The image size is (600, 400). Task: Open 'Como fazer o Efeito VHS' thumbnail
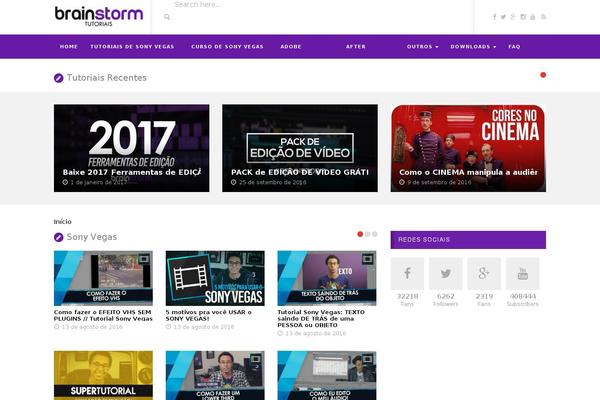click(103, 278)
